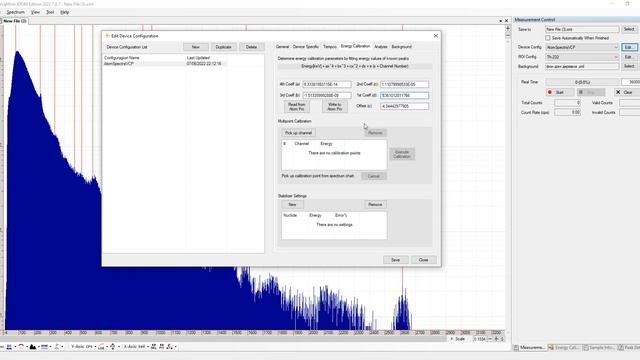Viewport: 640px width, 360px height.
Task: Click the X Scale value field
Action: tap(480, 339)
